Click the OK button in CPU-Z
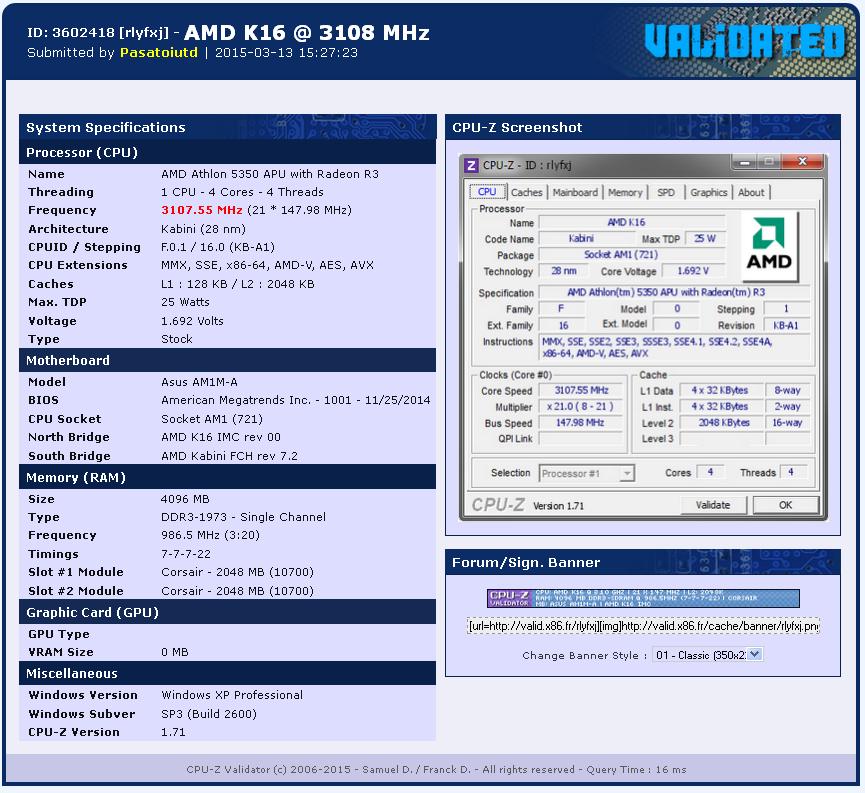Screen dimensions: 865x793 click(785, 505)
